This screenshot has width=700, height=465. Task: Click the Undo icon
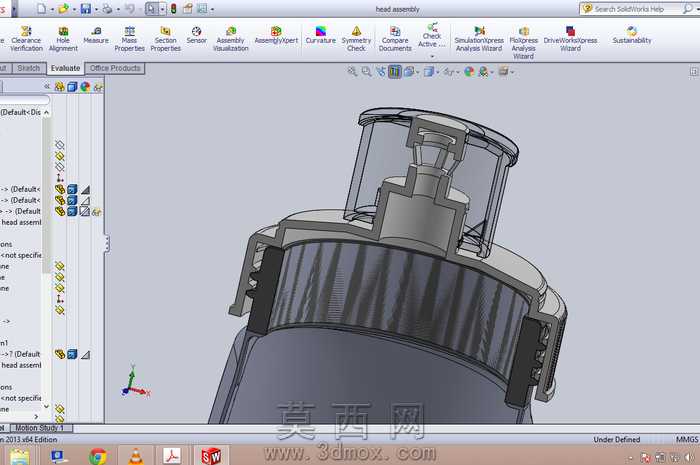(x=129, y=8)
